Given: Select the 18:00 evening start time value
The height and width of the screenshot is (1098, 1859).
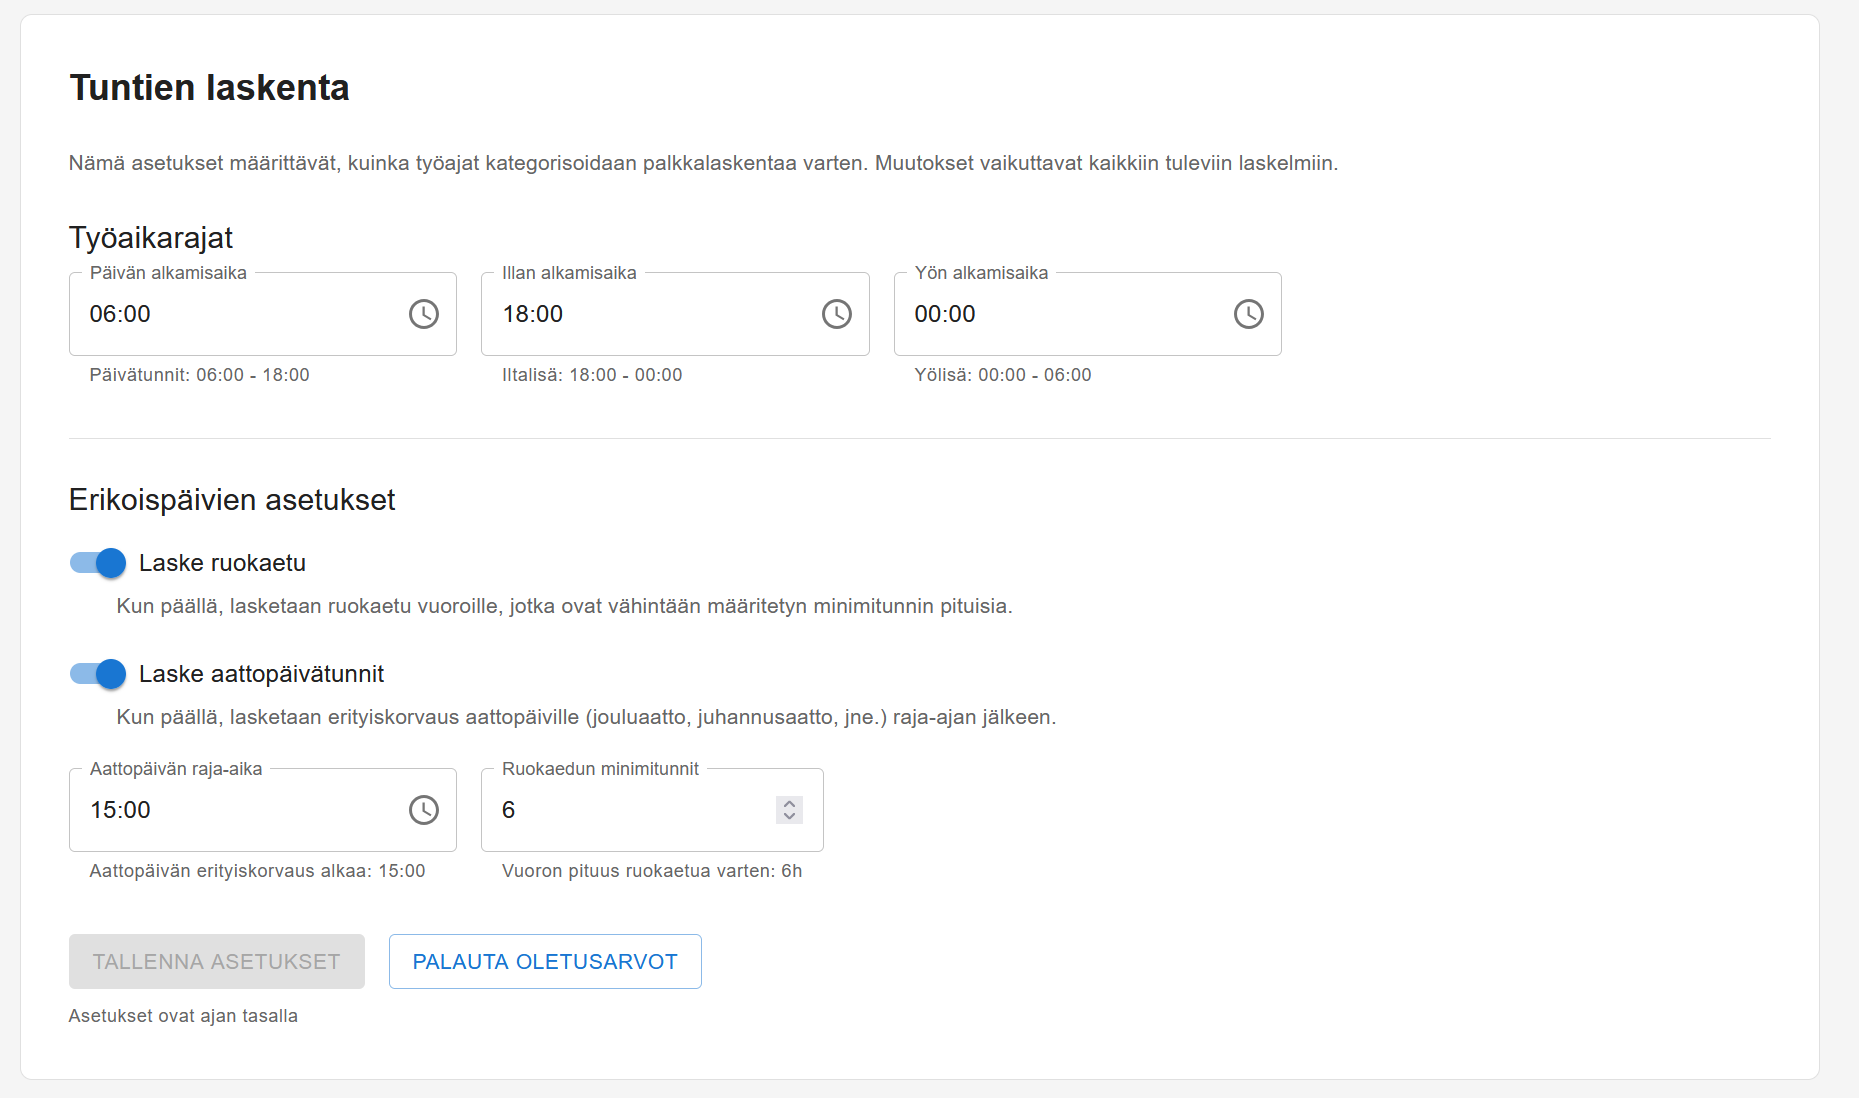Looking at the screenshot, I should click(533, 314).
